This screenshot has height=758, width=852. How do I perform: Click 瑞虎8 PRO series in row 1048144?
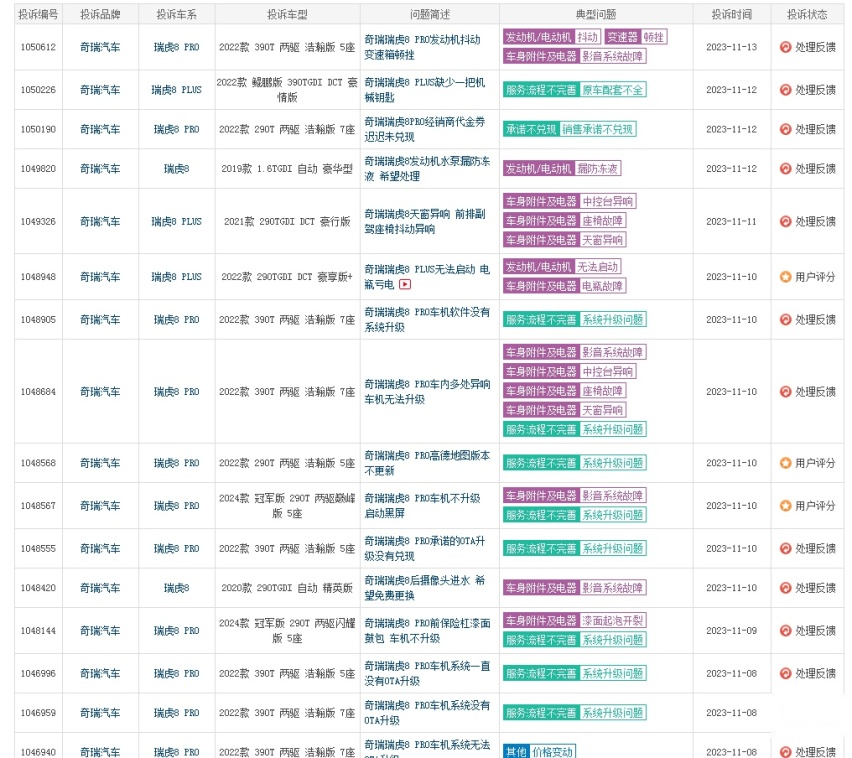point(176,630)
